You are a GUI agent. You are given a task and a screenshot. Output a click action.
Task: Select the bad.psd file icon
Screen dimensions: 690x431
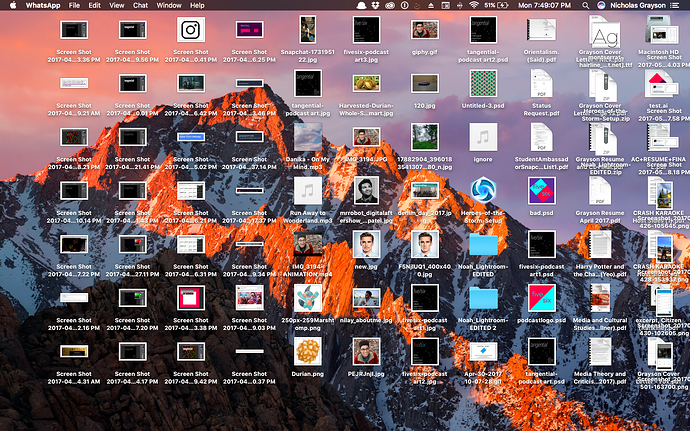542,189
